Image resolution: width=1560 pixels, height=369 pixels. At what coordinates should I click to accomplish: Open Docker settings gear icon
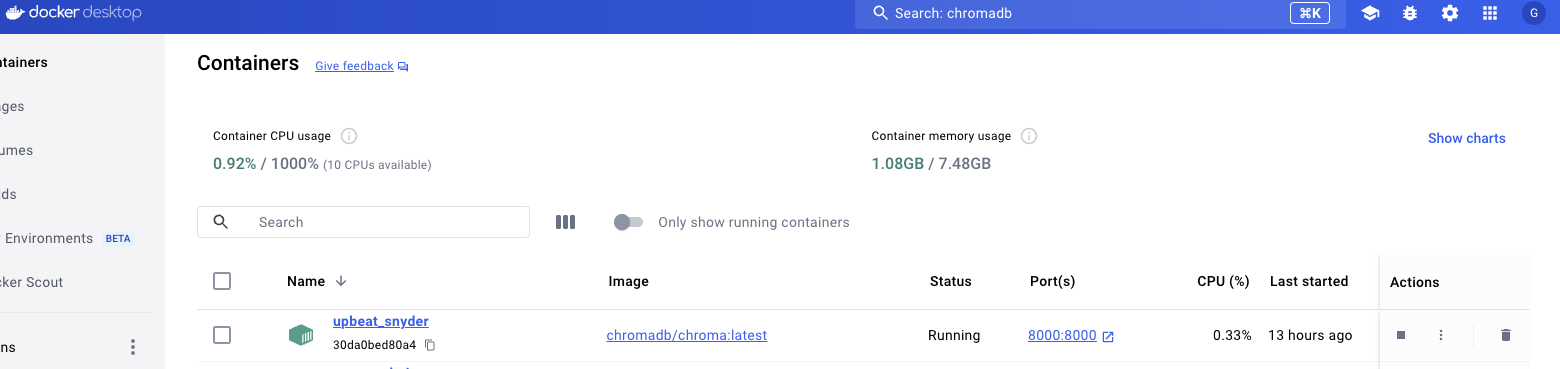pos(1450,13)
